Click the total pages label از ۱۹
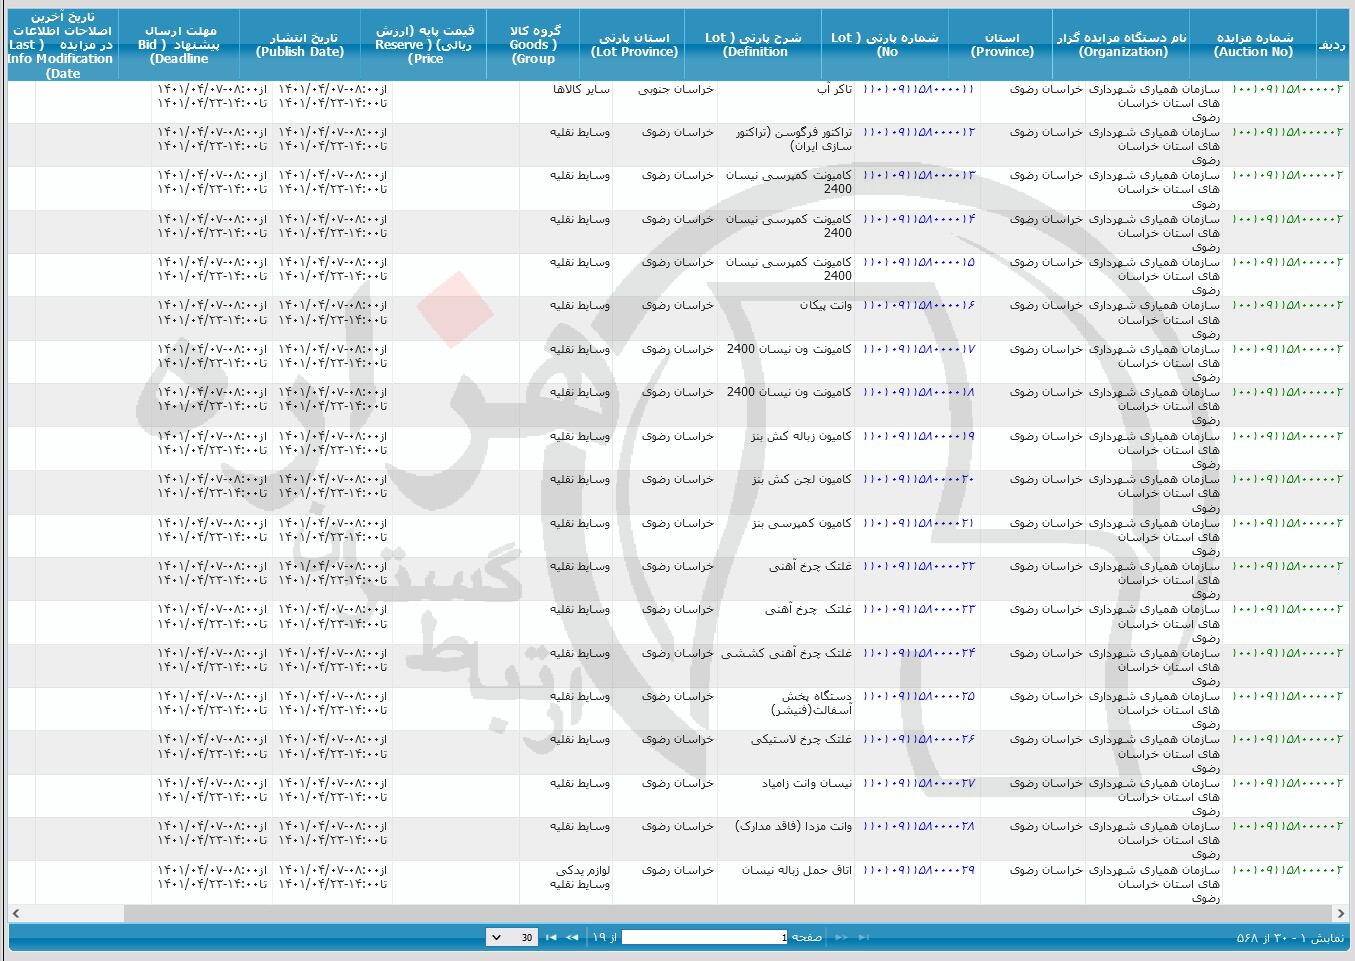Screen dimensions: 1355x961 pos(605,937)
